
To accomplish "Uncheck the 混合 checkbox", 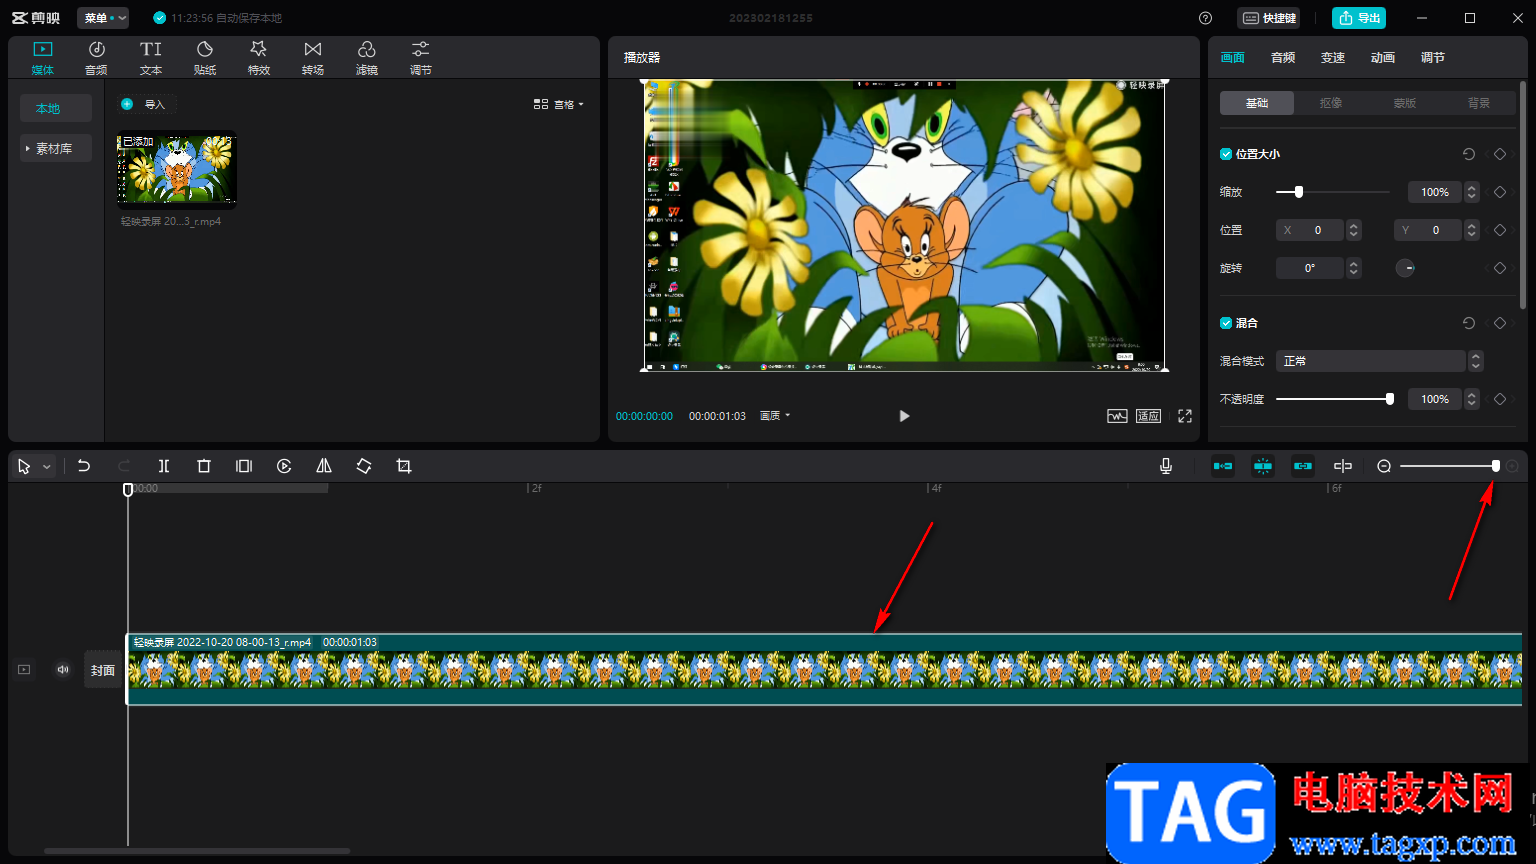I will 1226,323.
